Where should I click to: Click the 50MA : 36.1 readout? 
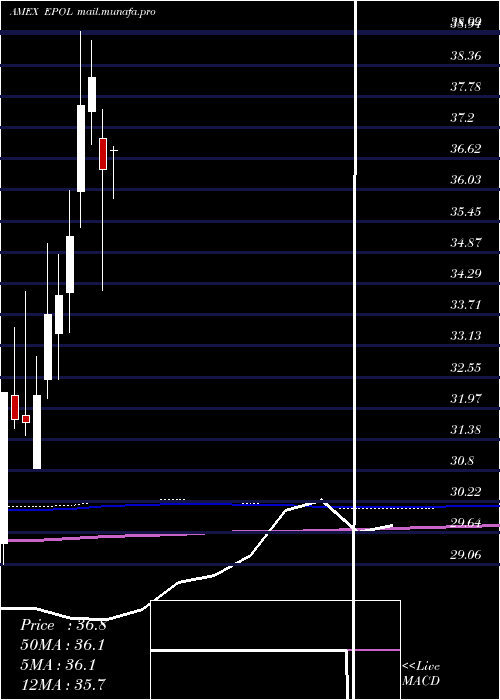(x=63, y=645)
